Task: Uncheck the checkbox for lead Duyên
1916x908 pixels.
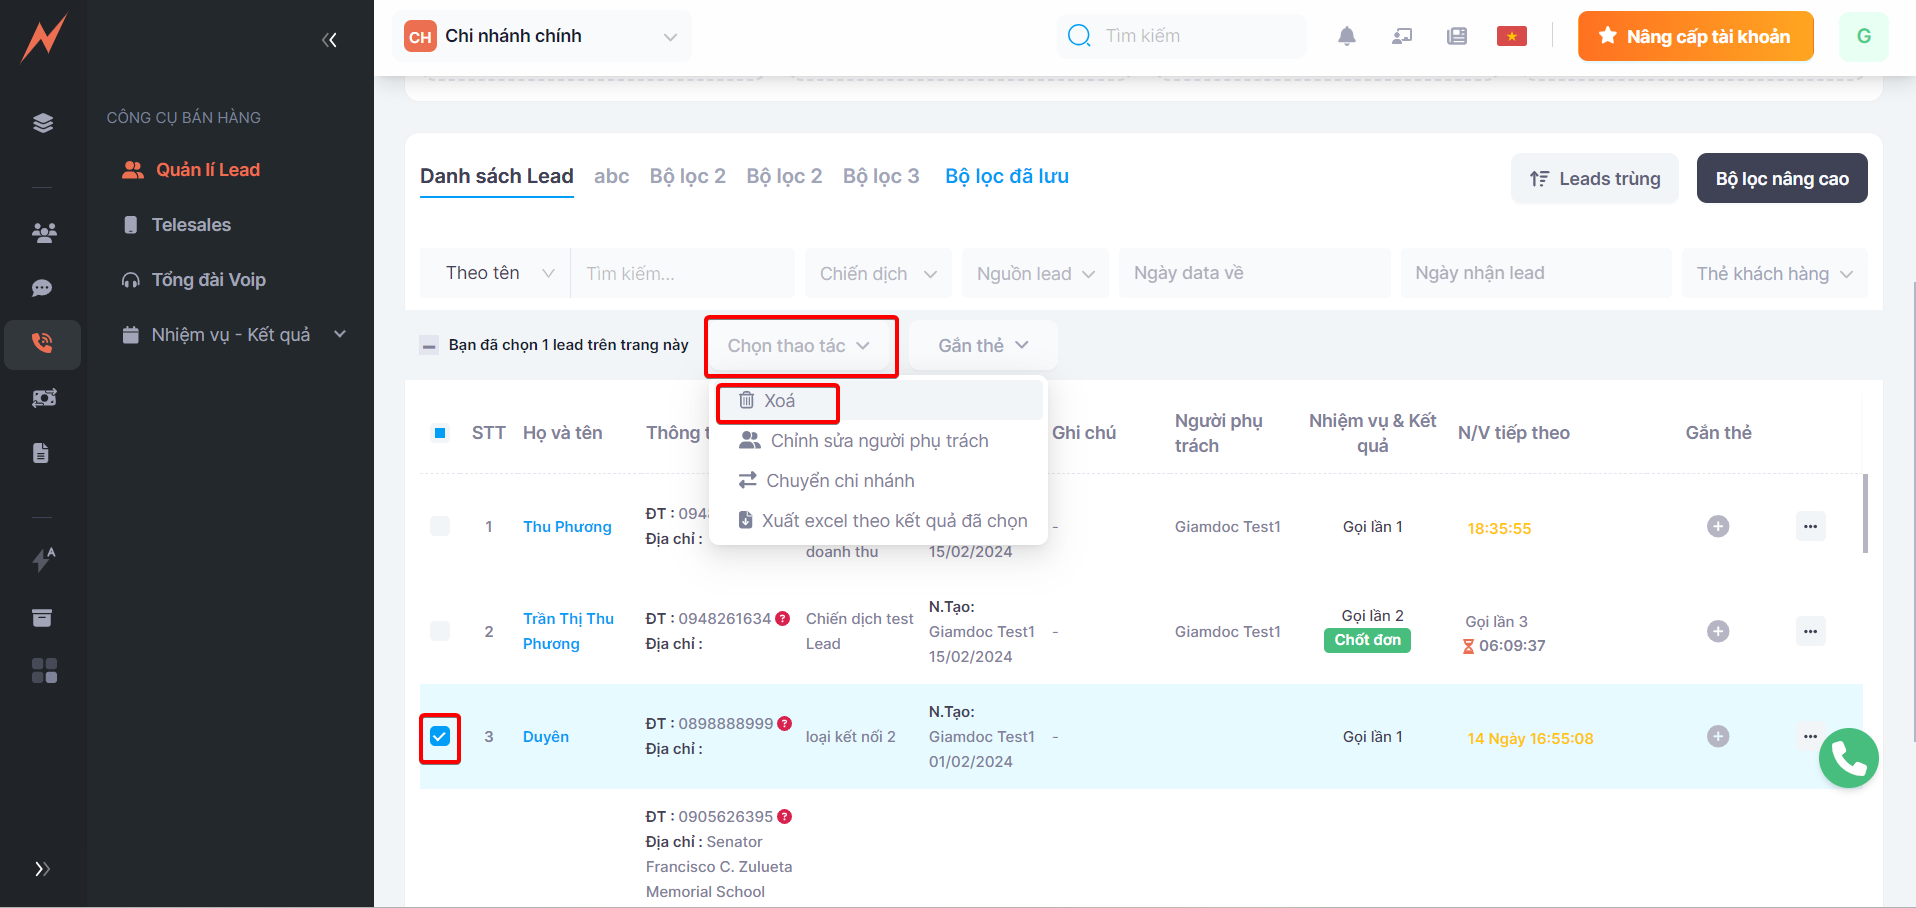Action: [440, 737]
